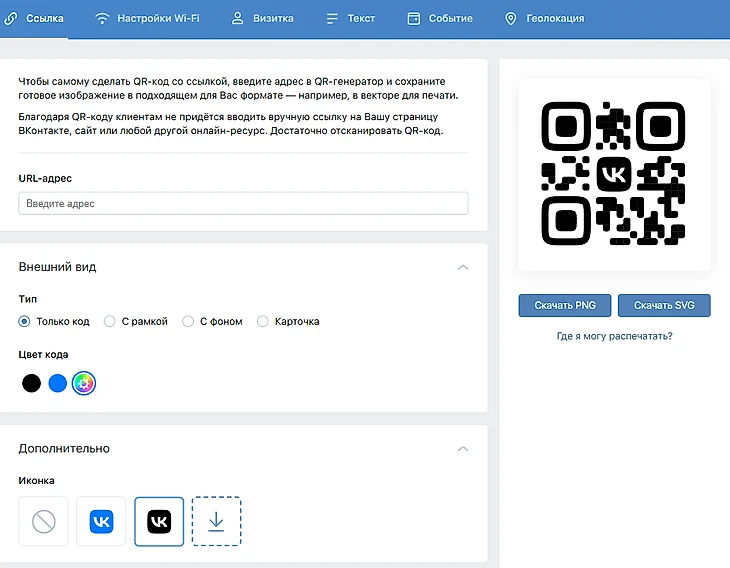Pick the black code color
The width and height of the screenshot is (730, 568).
32,383
